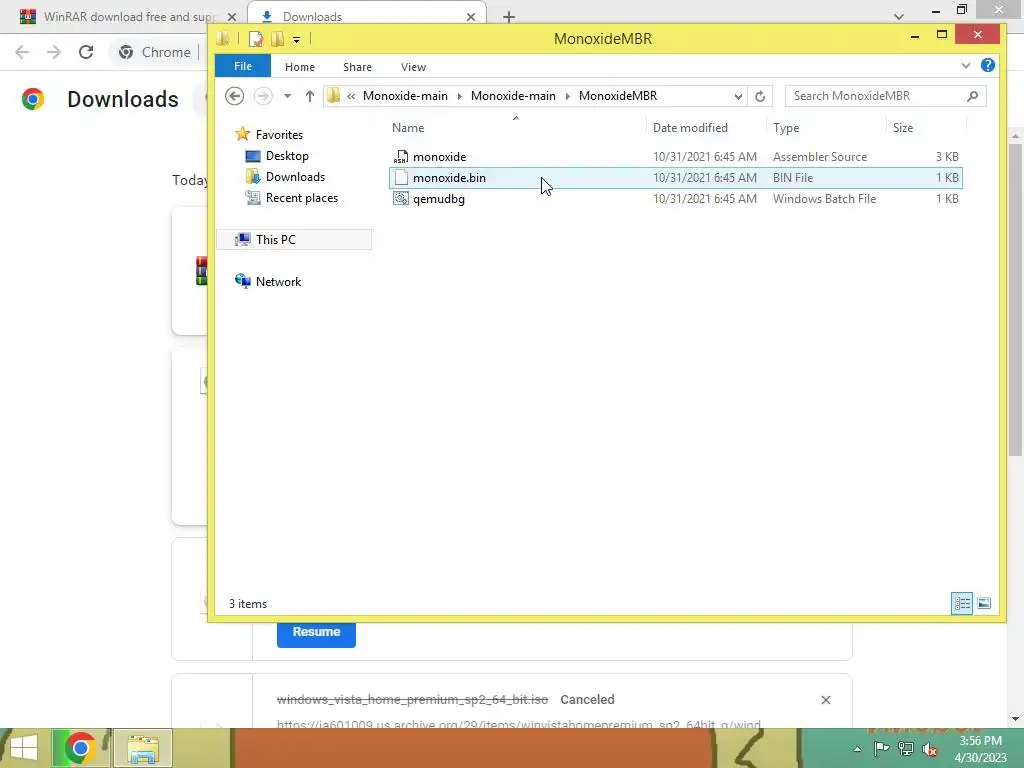The width and height of the screenshot is (1024, 768).
Task: Expand address bar history dropdown
Action: [x=738, y=97]
